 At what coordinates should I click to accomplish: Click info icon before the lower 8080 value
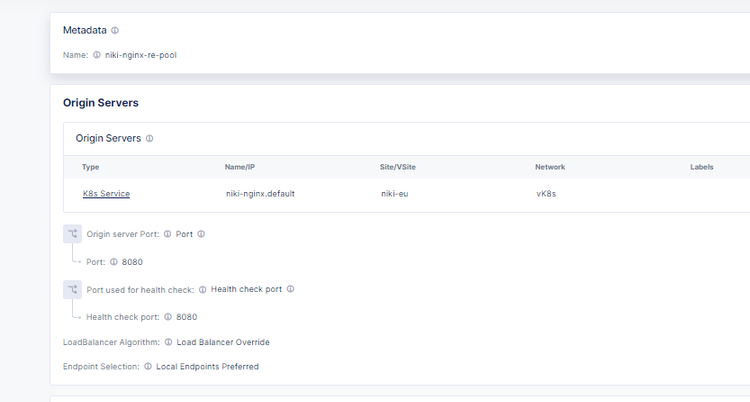click(167, 317)
